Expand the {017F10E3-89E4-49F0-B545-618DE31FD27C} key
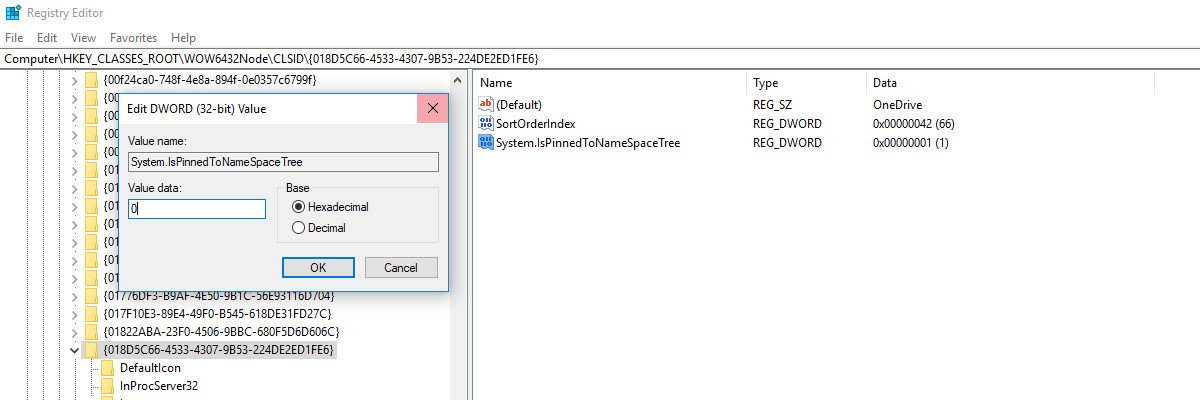 pos(73,314)
